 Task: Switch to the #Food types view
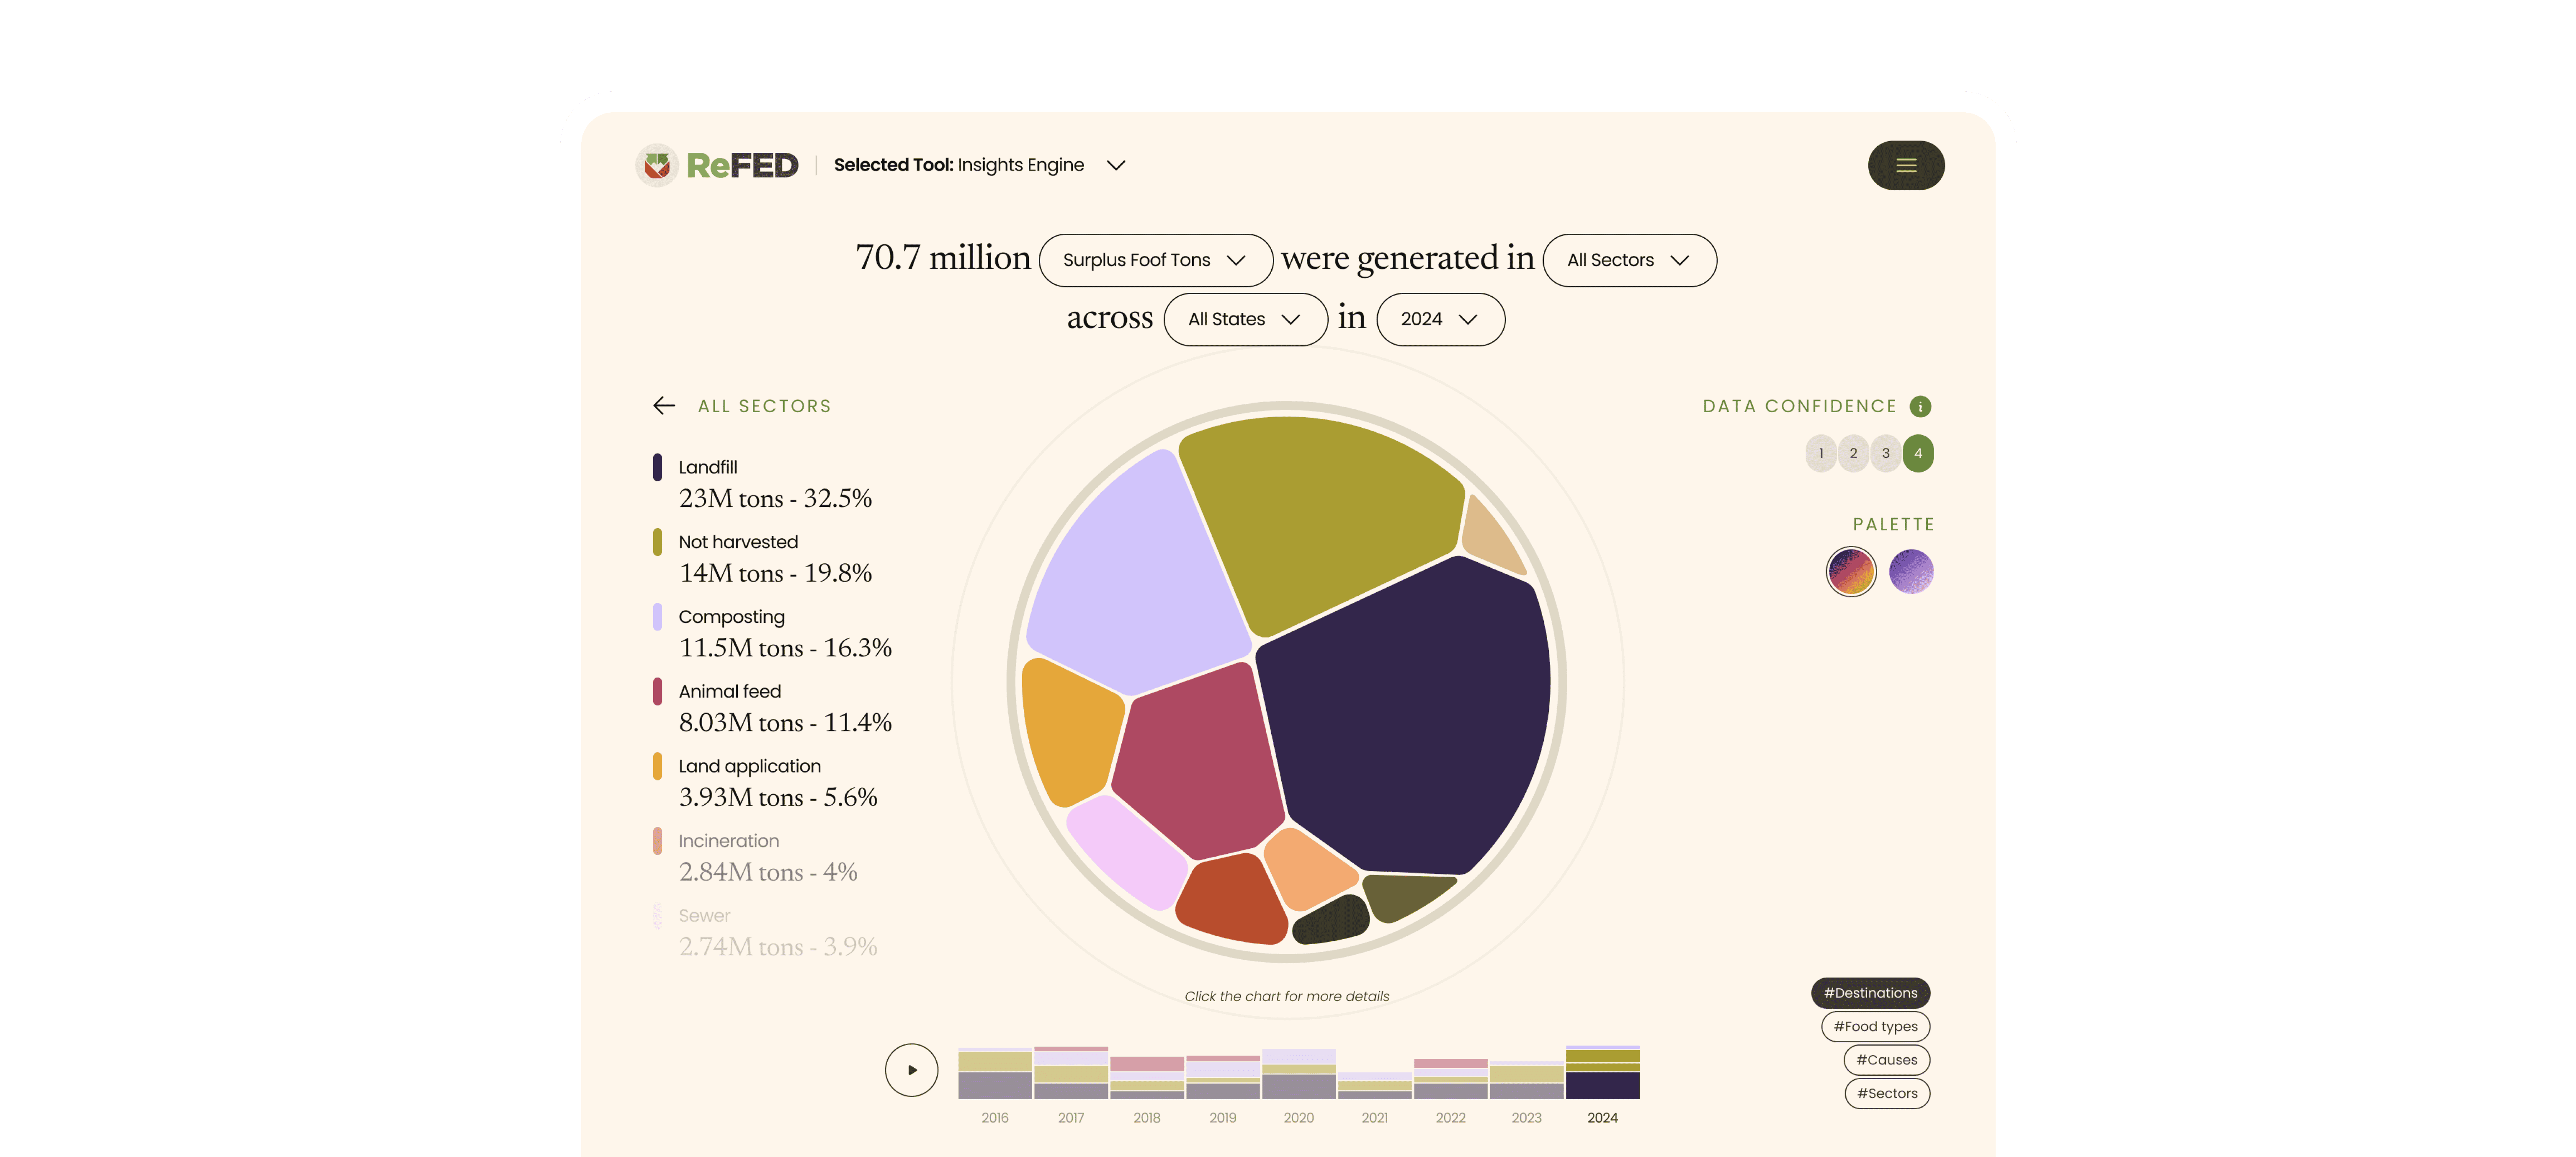(1875, 1026)
